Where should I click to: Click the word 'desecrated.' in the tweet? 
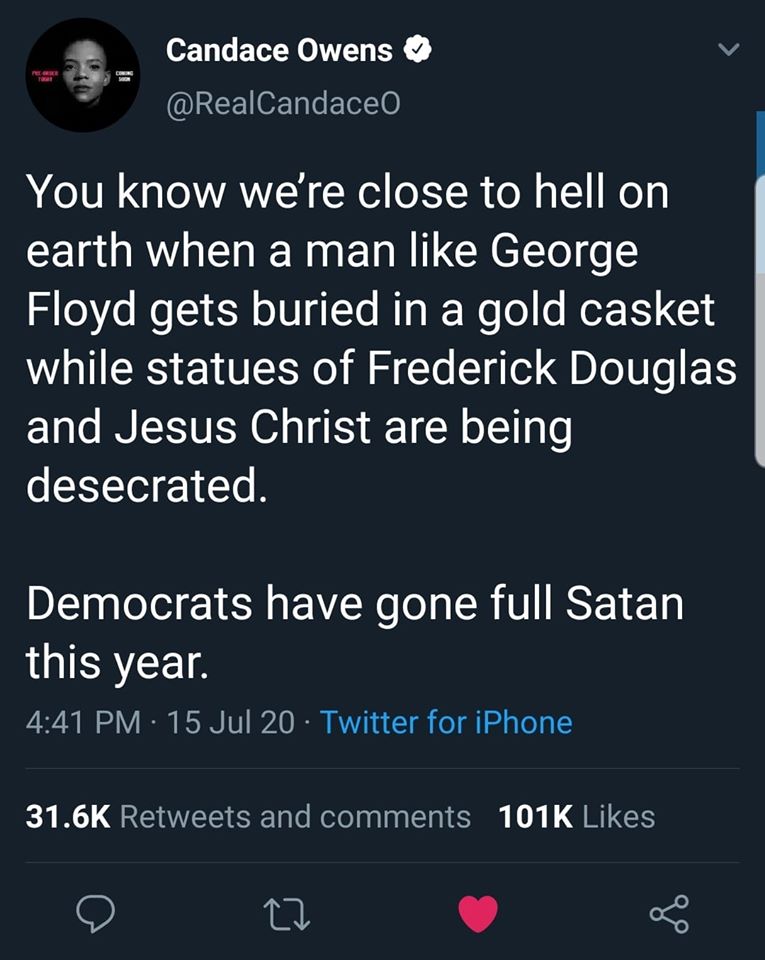tap(147, 487)
